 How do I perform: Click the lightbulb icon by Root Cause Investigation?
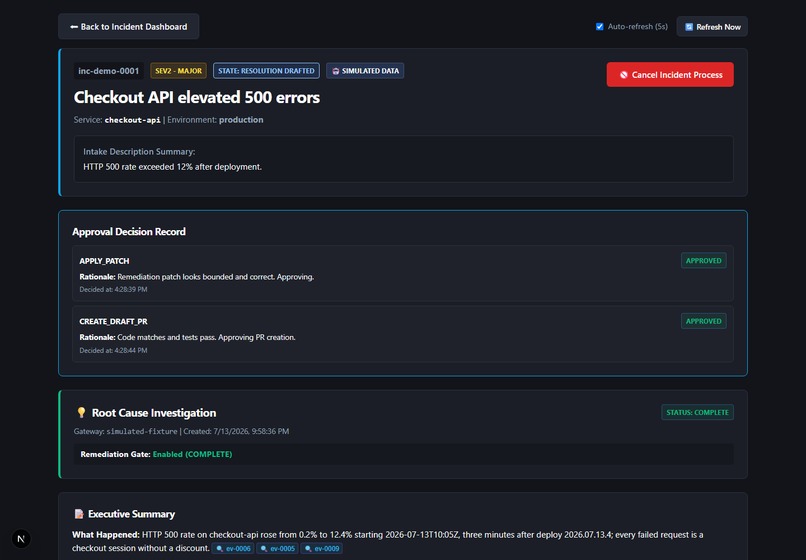click(81, 412)
